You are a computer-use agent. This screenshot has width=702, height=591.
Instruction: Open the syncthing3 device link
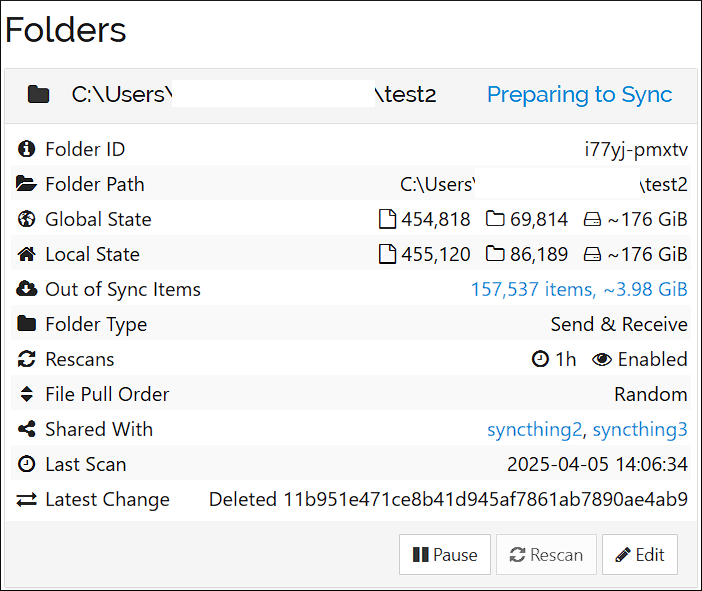pyautogui.click(x=640, y=430)
